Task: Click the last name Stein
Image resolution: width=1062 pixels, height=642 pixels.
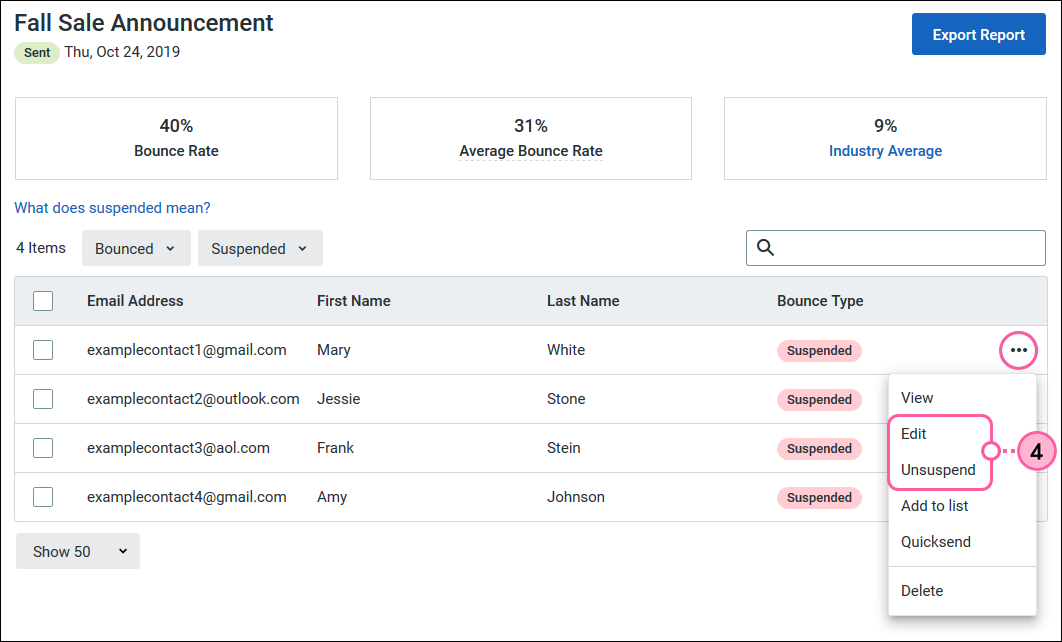Action: tap(564, 448)
